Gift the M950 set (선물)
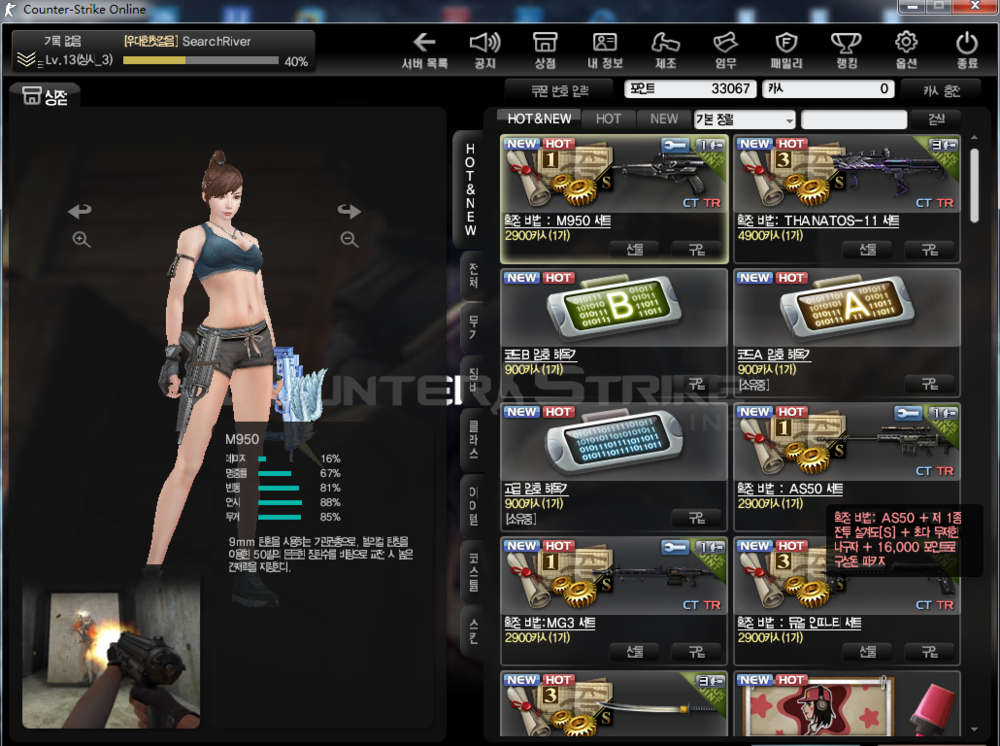Screen dimensions: 1000x746 point(634,250)
